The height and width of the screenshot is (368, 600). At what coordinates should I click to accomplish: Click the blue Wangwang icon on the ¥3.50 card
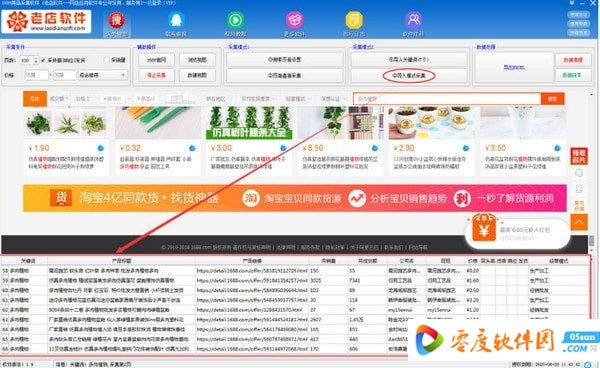(557, 148)
